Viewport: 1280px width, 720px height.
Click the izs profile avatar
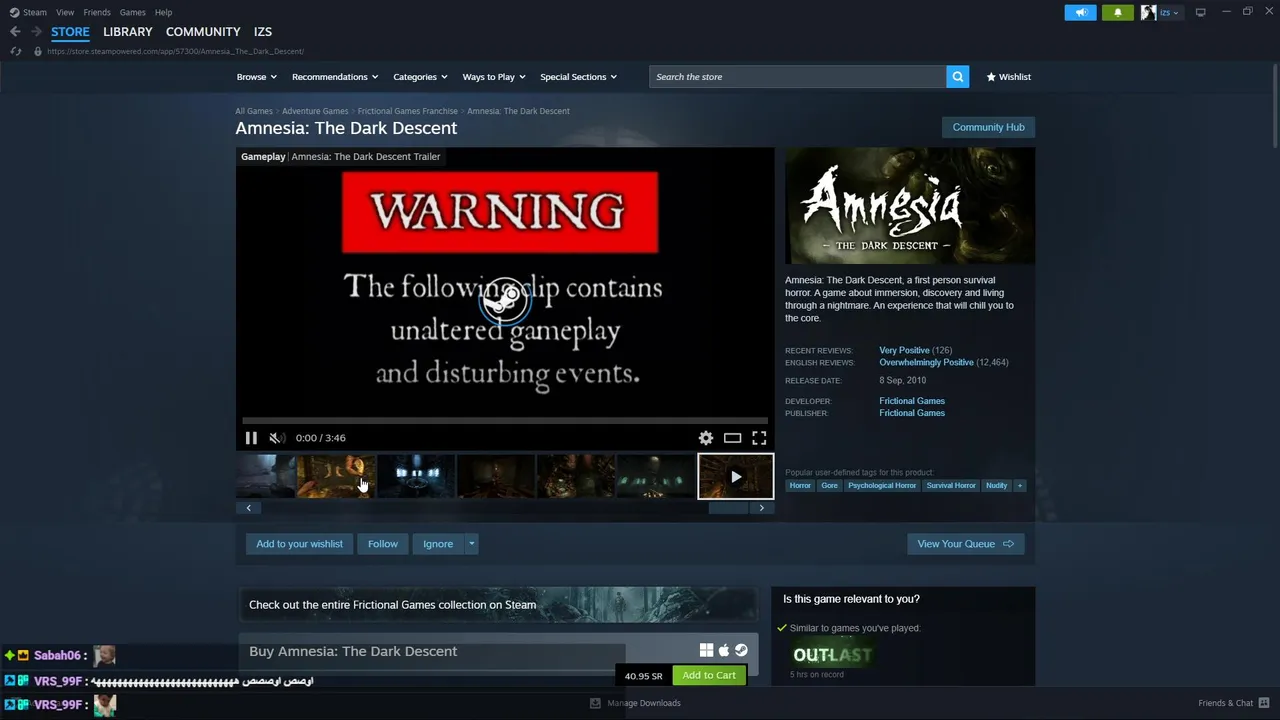pyautogui.click(x=1148, y=12)
